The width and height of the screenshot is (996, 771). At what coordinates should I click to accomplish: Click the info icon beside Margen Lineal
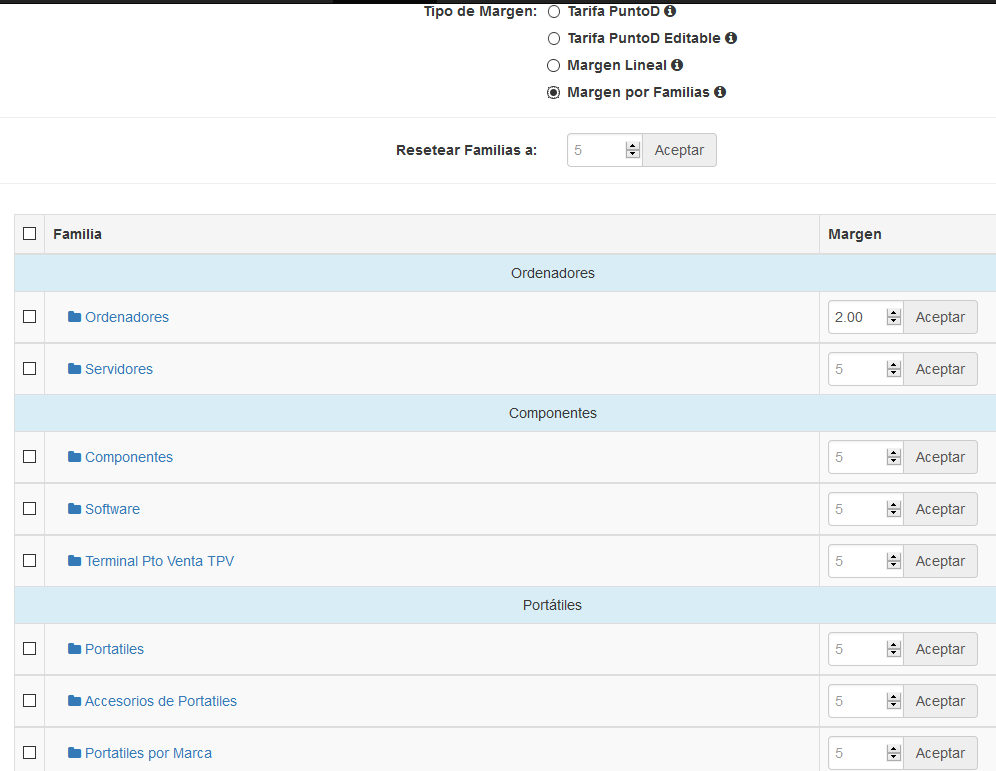tap(677, 65)
